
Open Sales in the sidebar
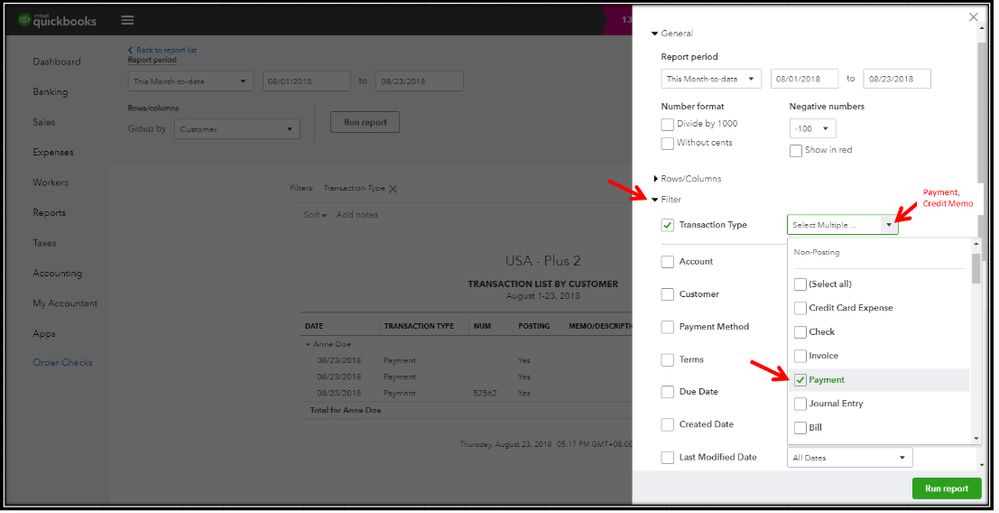[44, 122]
